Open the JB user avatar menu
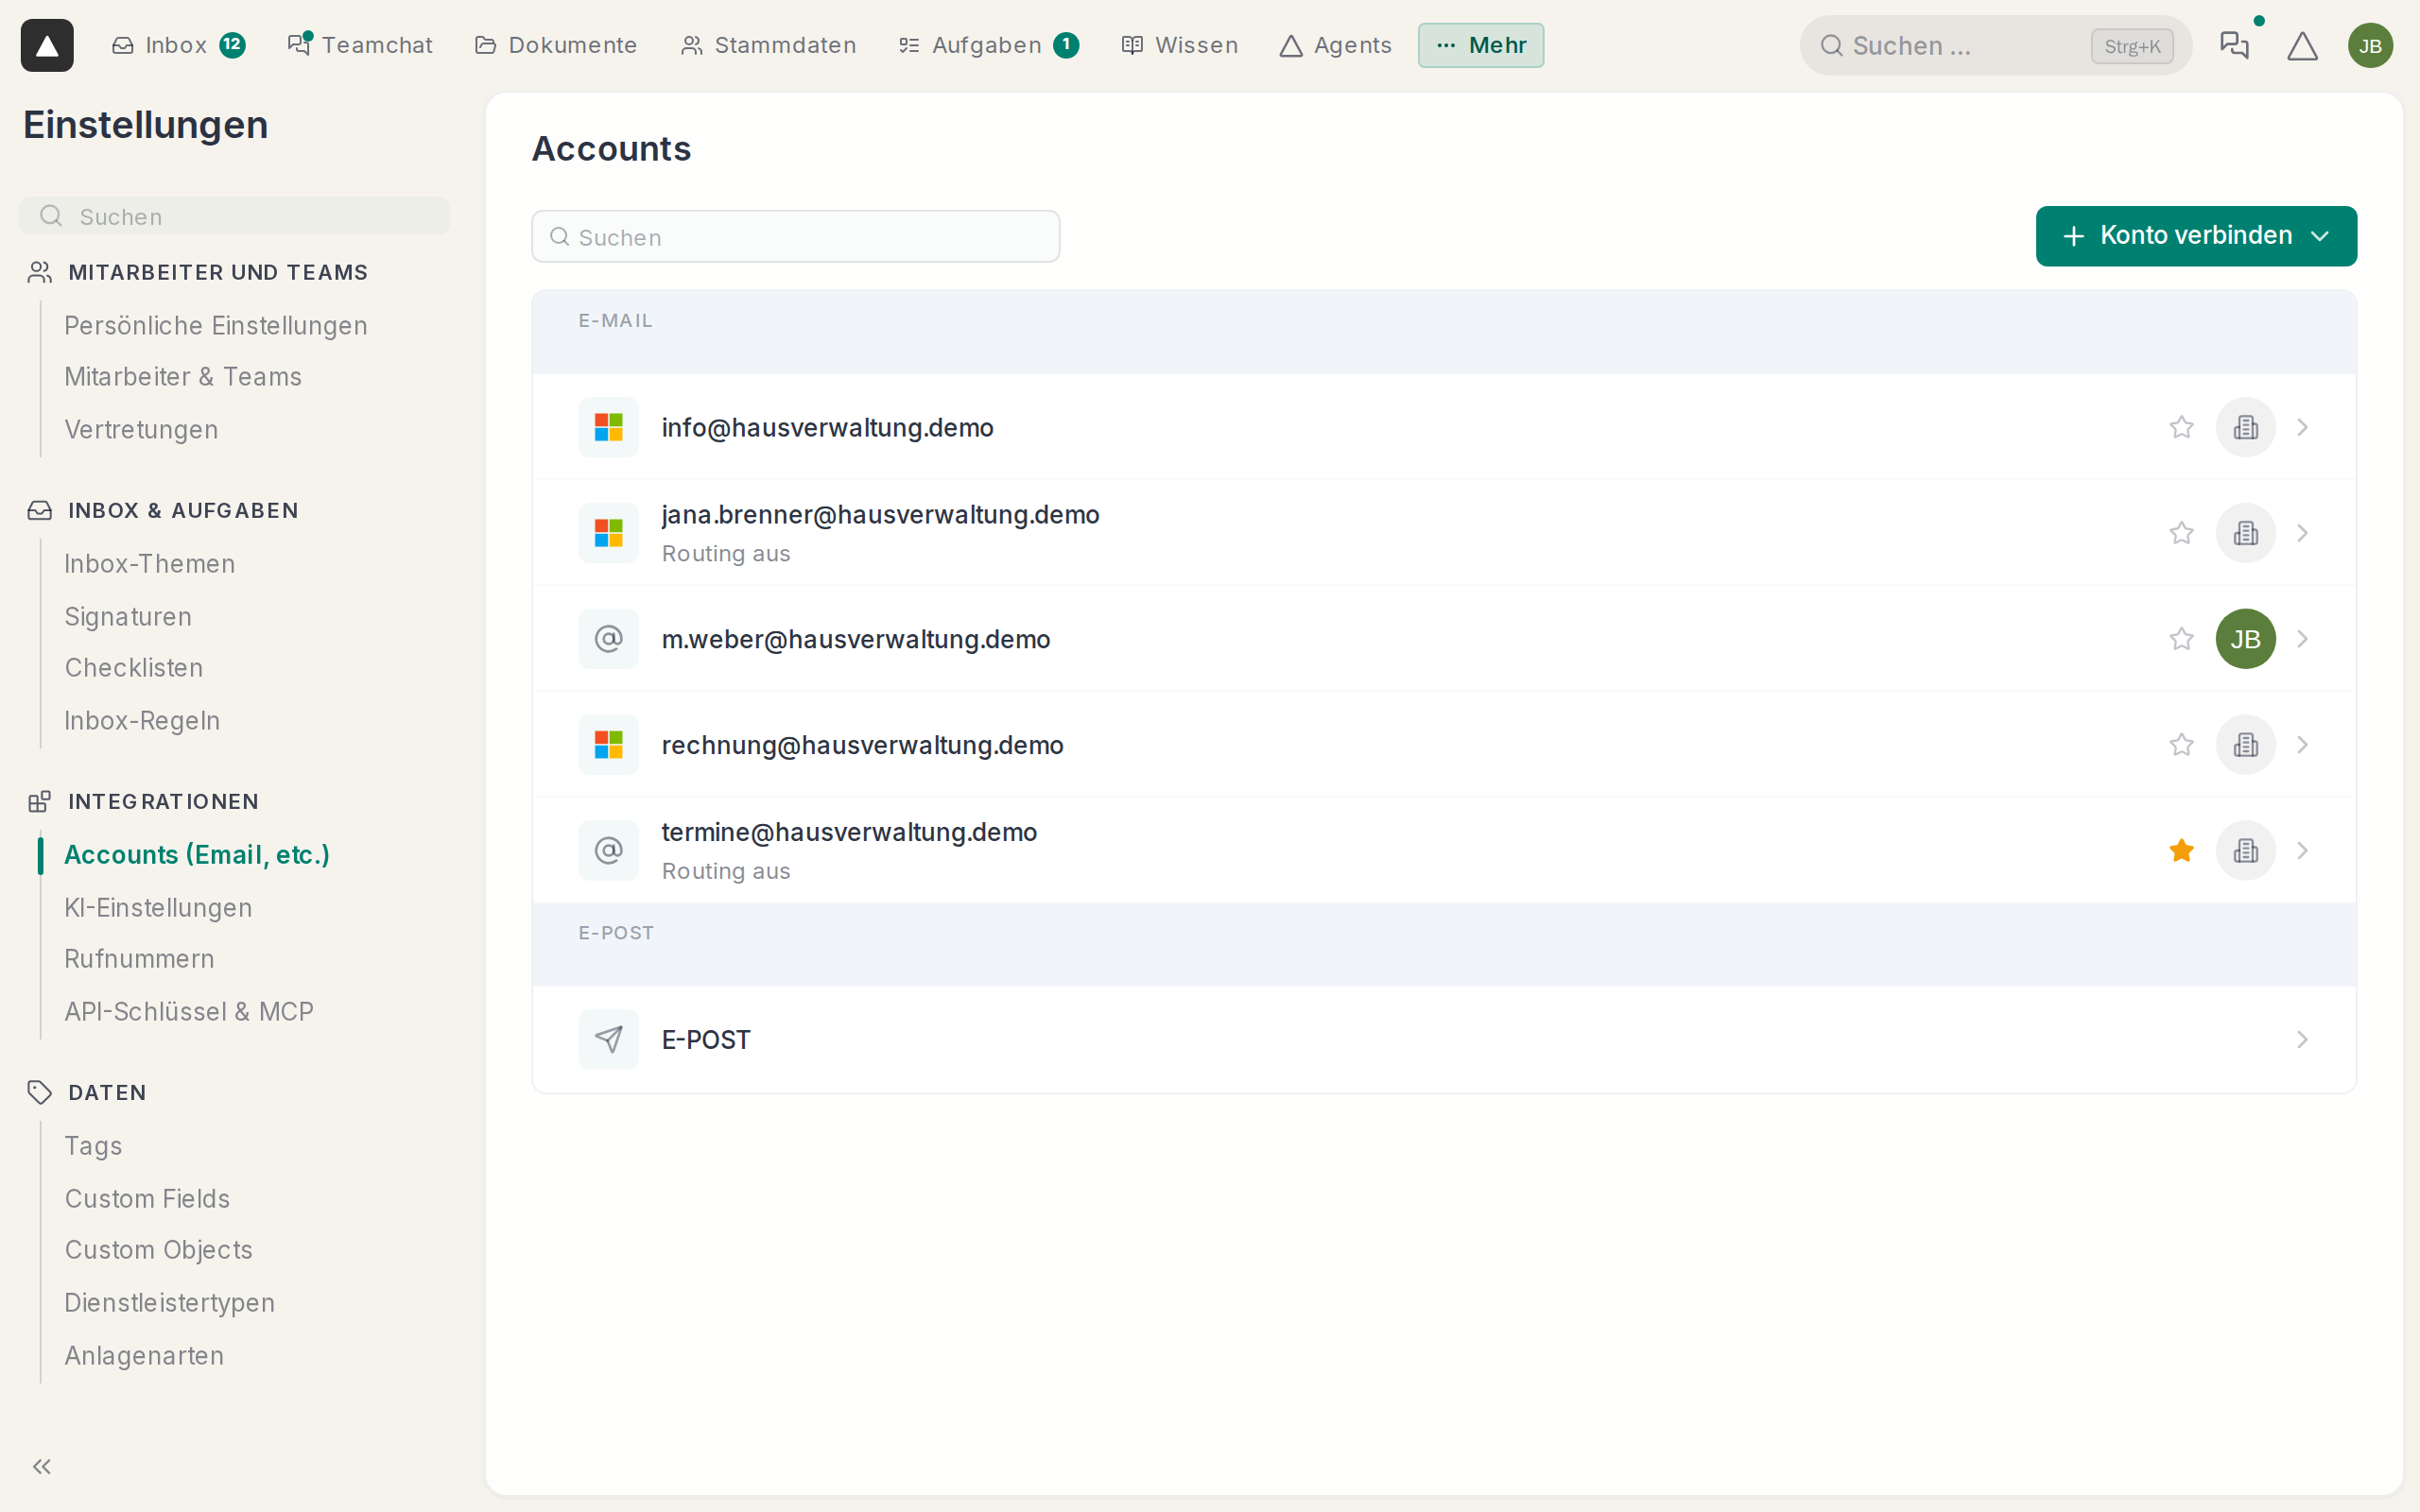 tap(2370, 45)
